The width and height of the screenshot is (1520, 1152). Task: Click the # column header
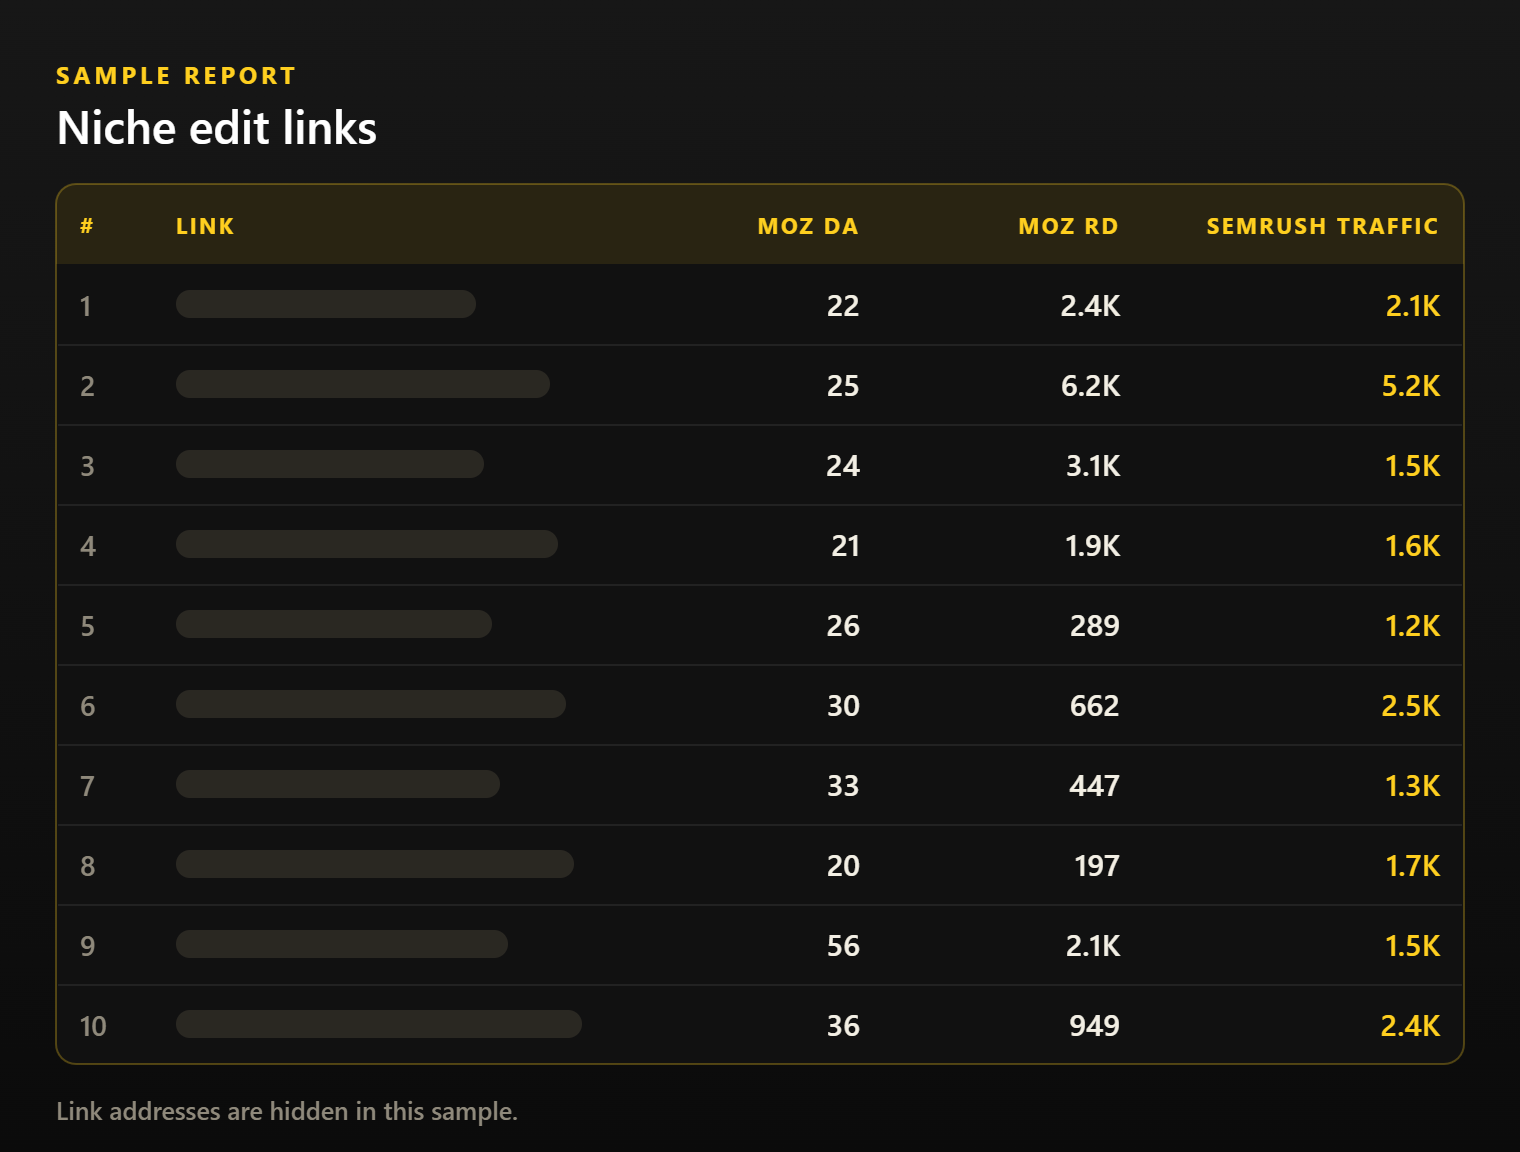click(x=87, y=226)
